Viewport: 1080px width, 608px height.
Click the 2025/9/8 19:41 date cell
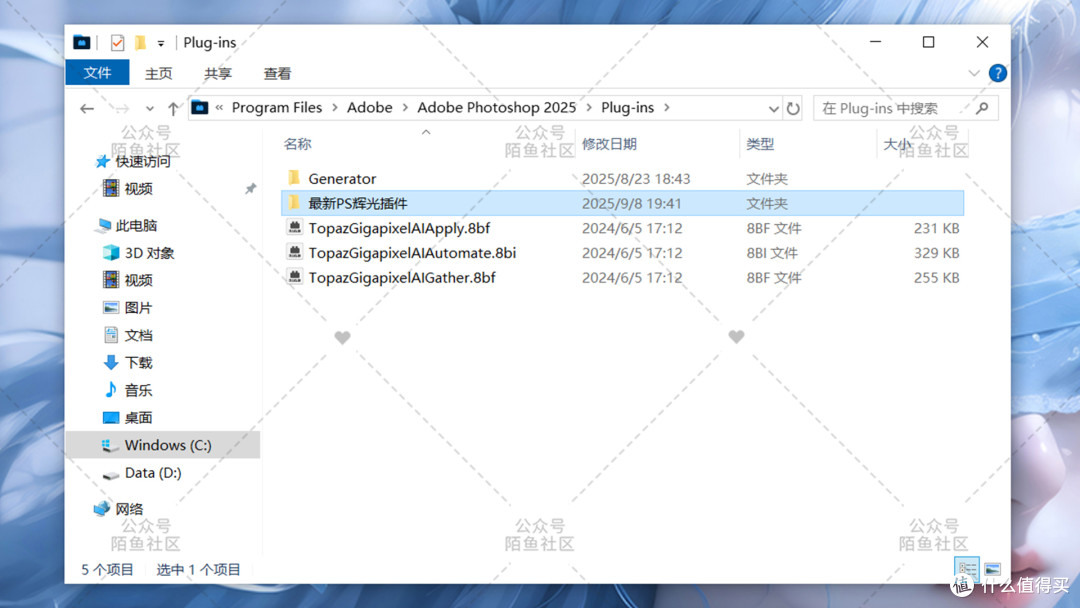pyautogui.click(x=632, y=203)
